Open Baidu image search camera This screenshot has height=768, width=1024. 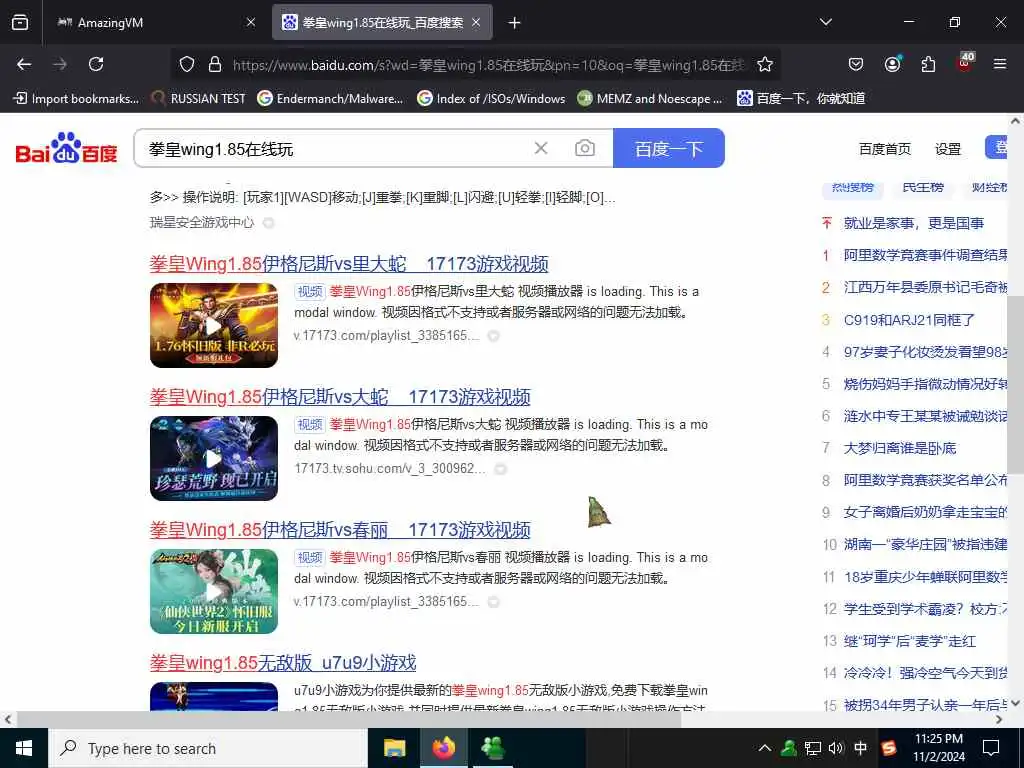pos(584,148)
